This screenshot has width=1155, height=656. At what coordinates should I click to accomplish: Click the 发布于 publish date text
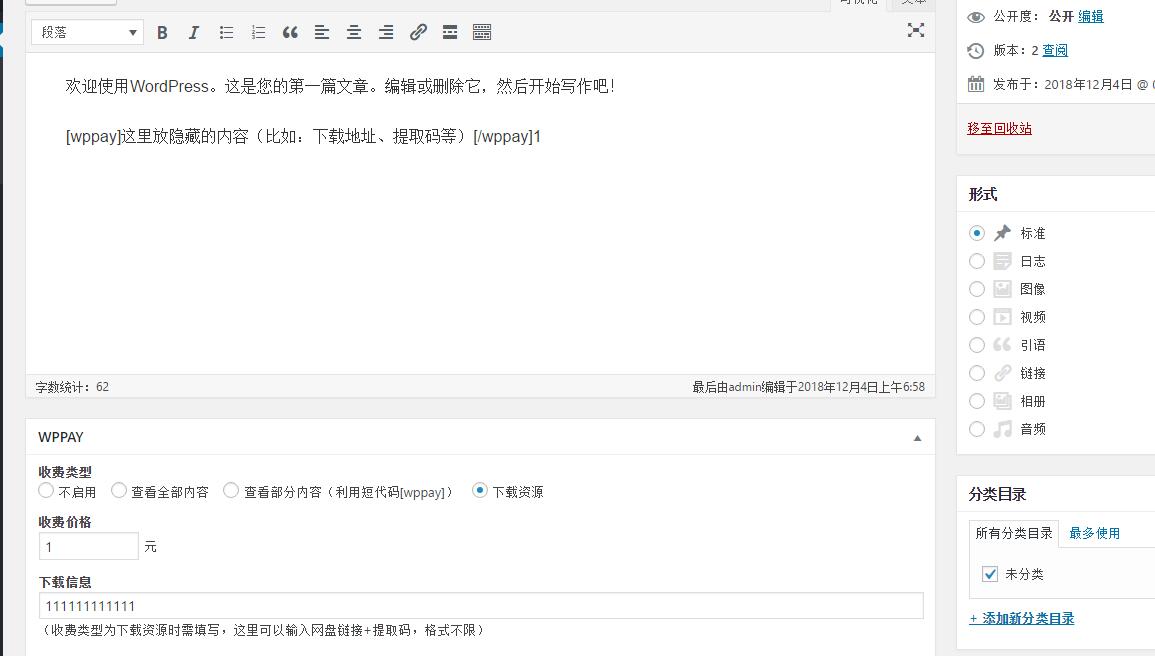(1073, 85)
